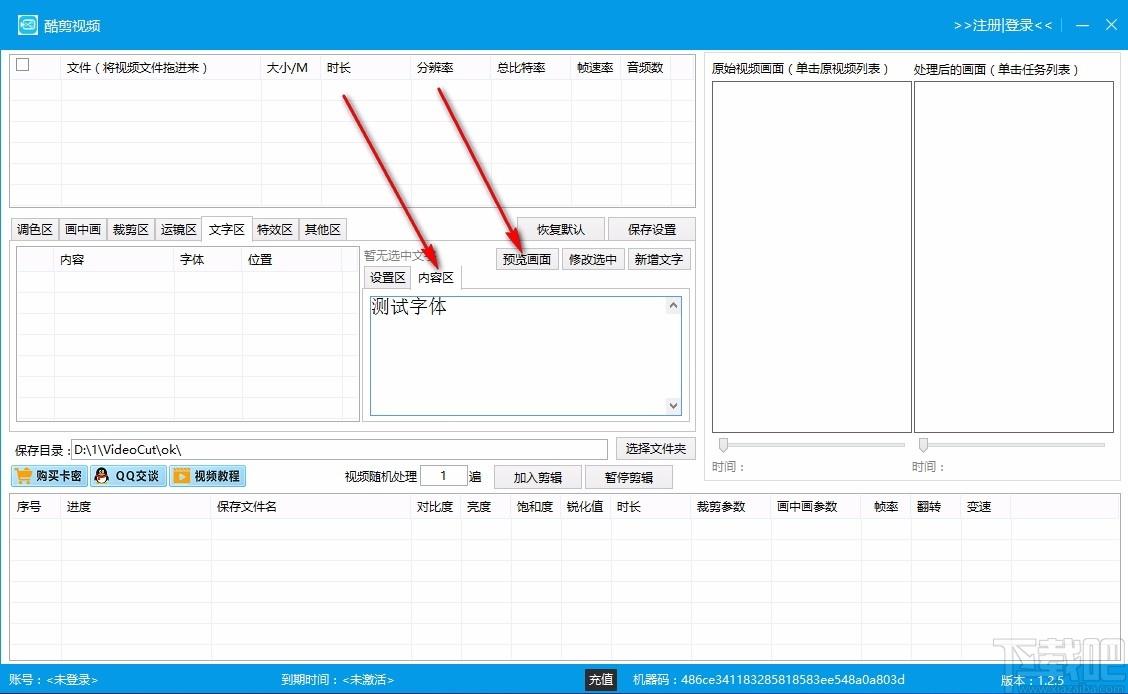
Task: Click the 锐化值 column header
Action: [585, 507]
